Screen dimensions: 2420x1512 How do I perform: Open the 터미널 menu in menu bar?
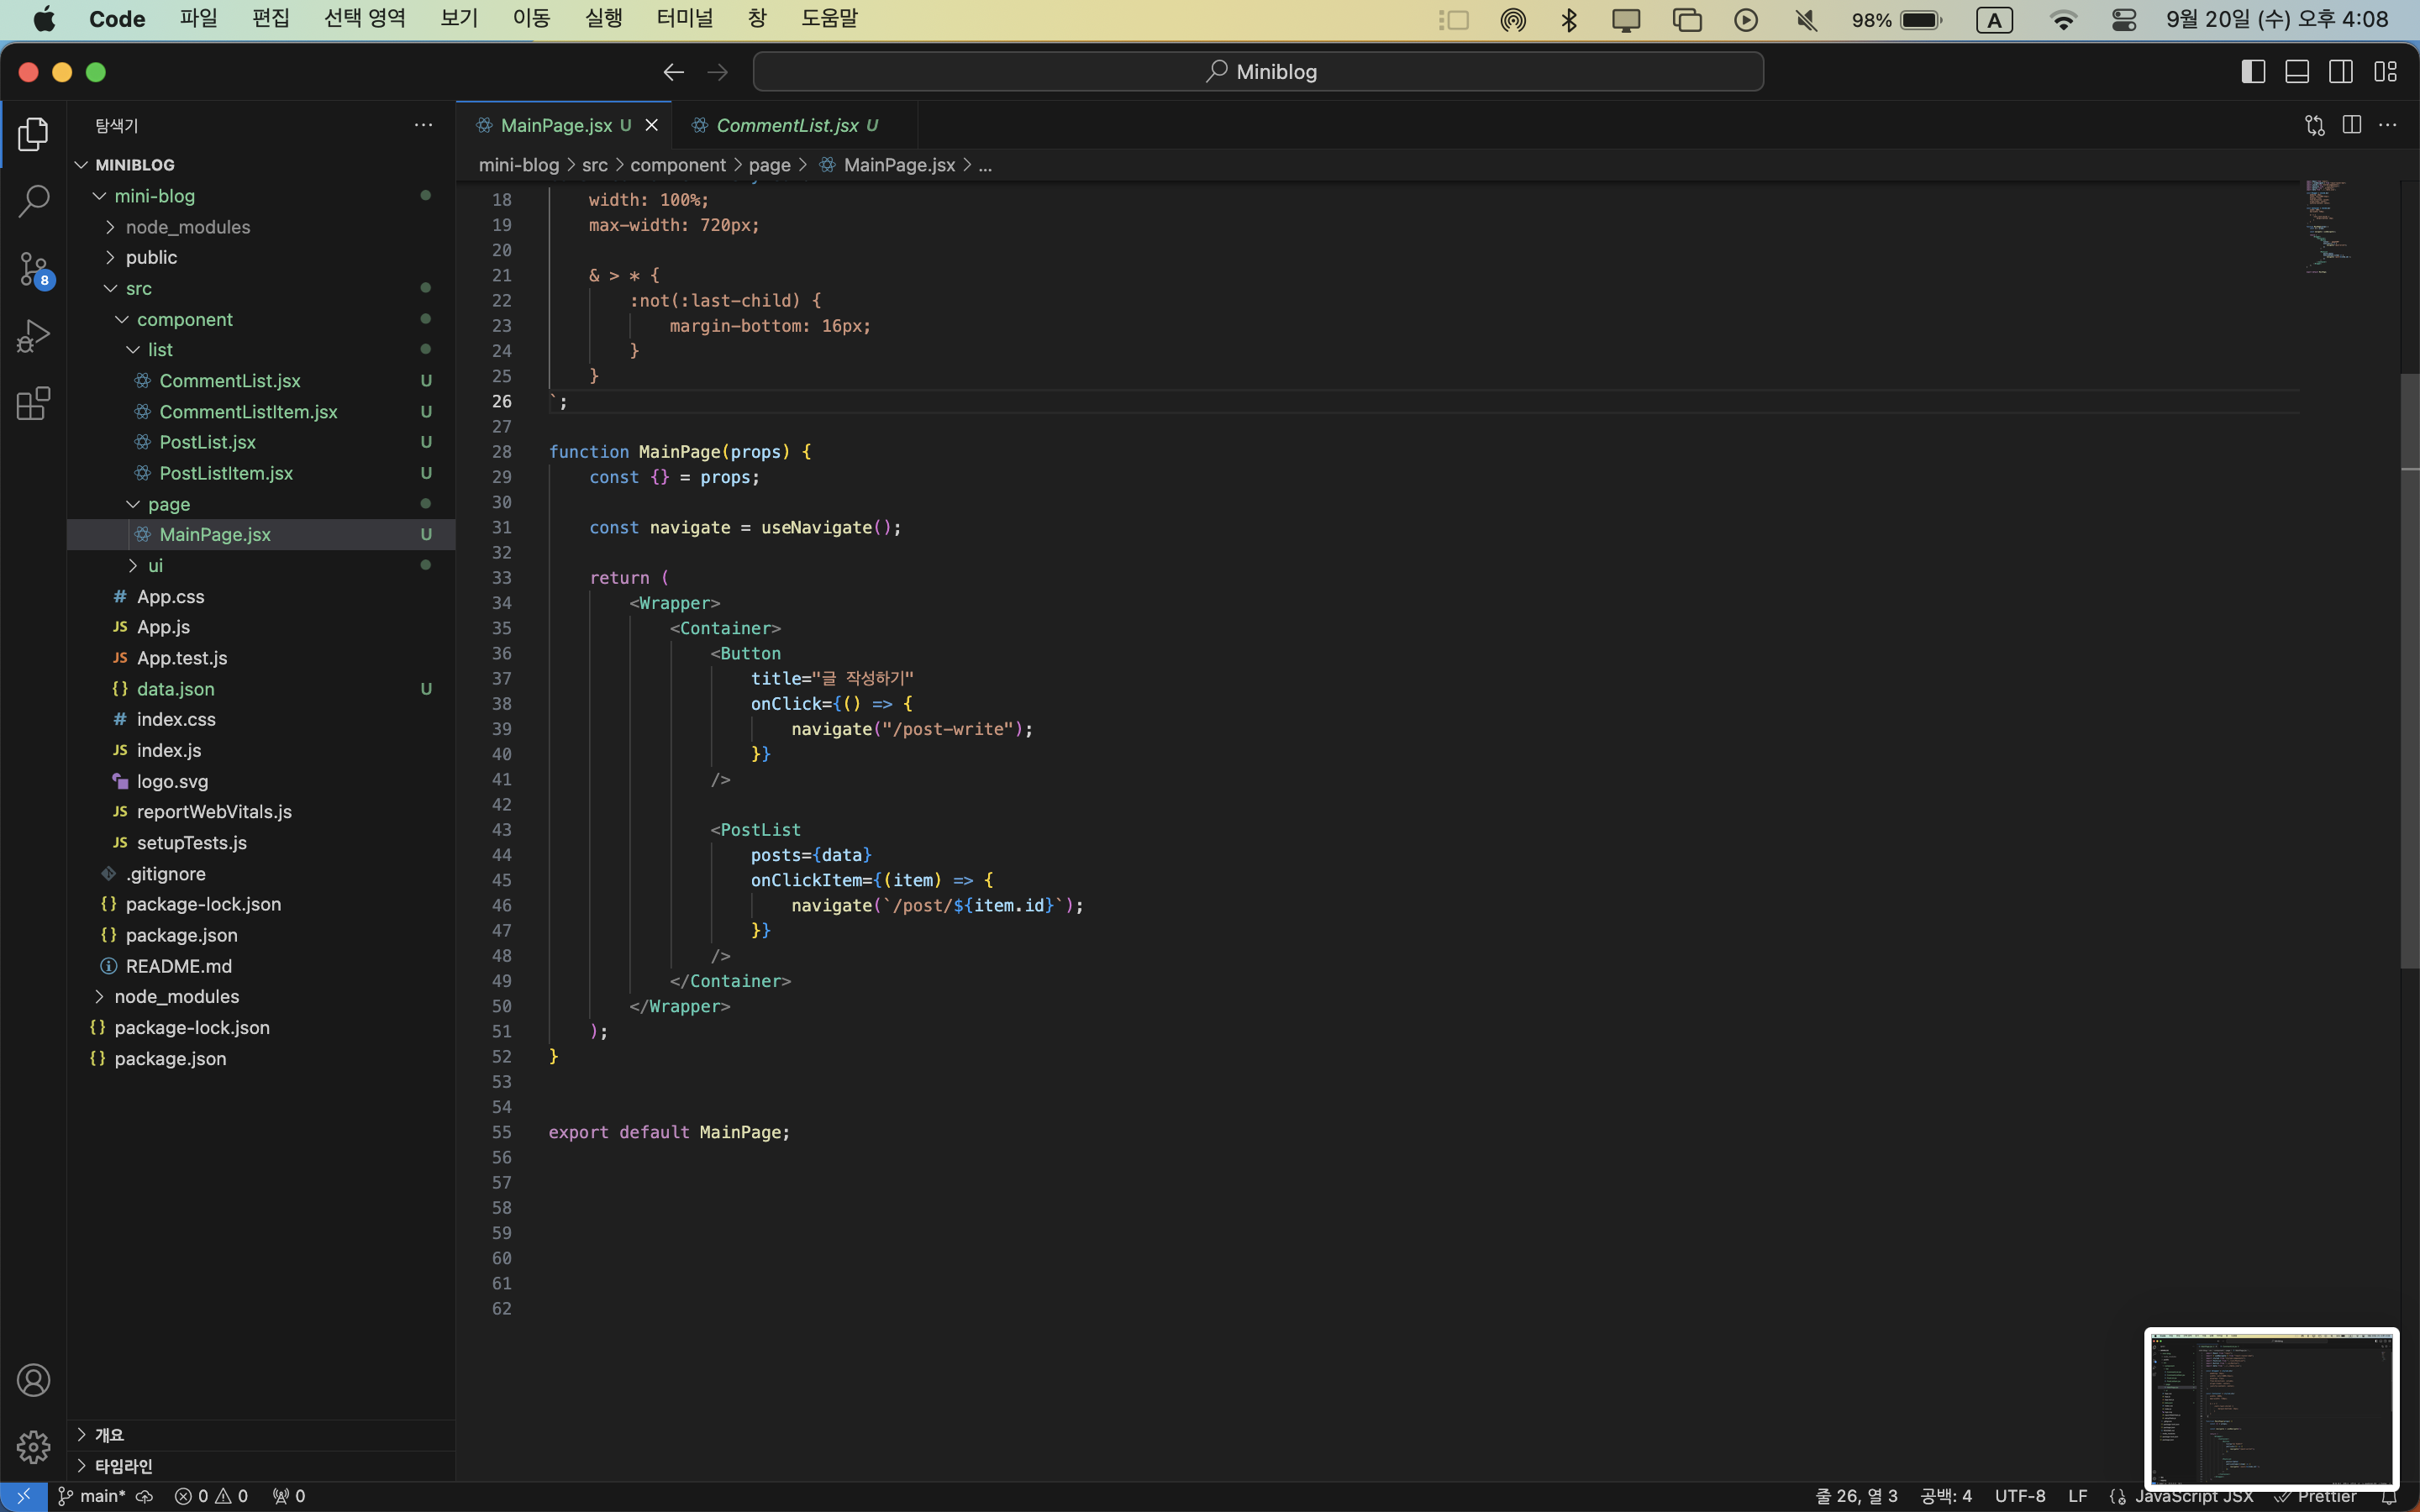pyautogui.click(x=684, y=19)
